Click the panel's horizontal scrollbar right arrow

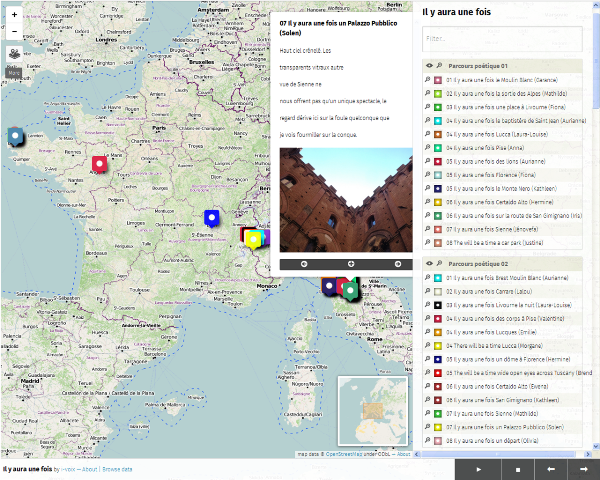click(x=588, y=454)
